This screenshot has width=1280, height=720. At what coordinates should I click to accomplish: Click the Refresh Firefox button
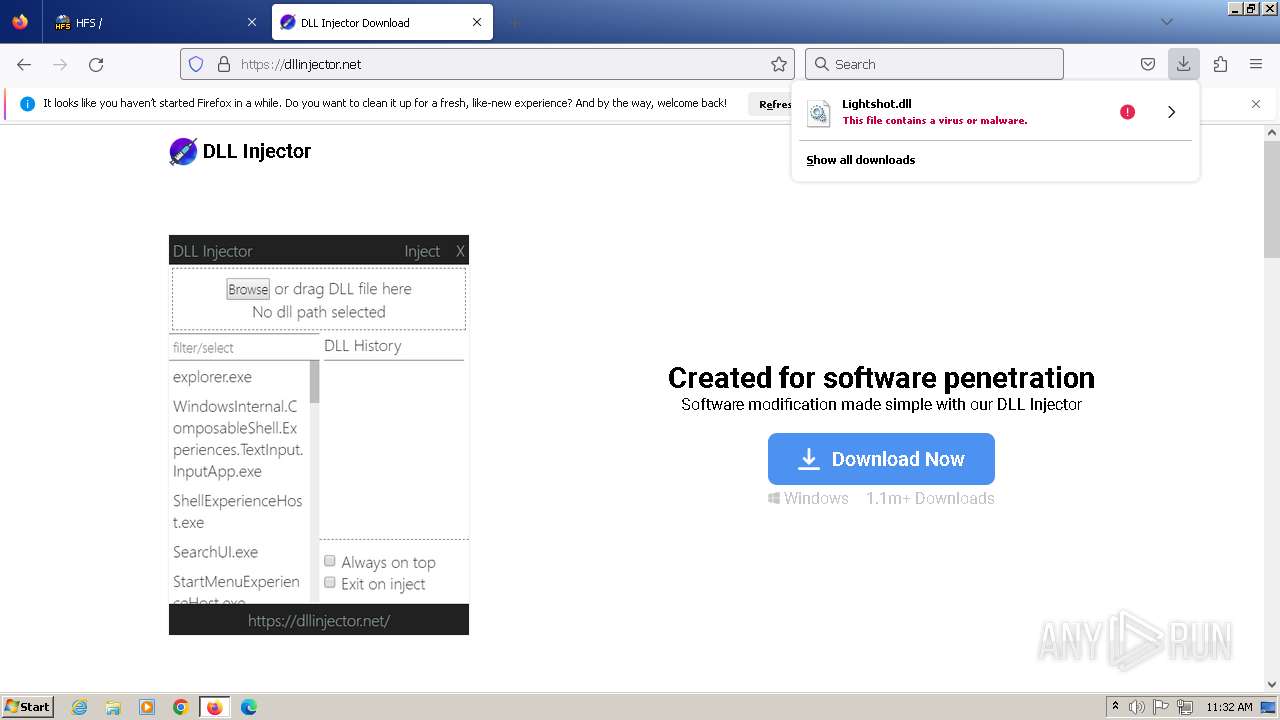(770, 104)
